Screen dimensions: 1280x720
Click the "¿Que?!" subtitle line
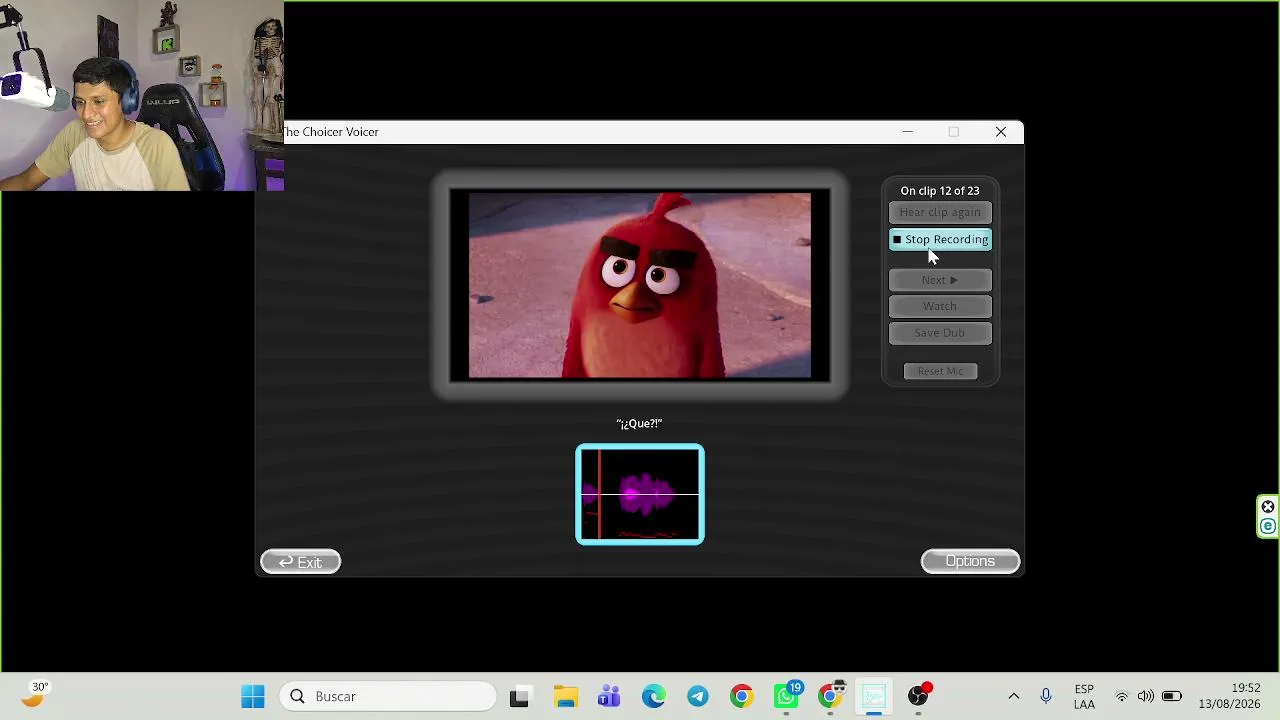640,424
